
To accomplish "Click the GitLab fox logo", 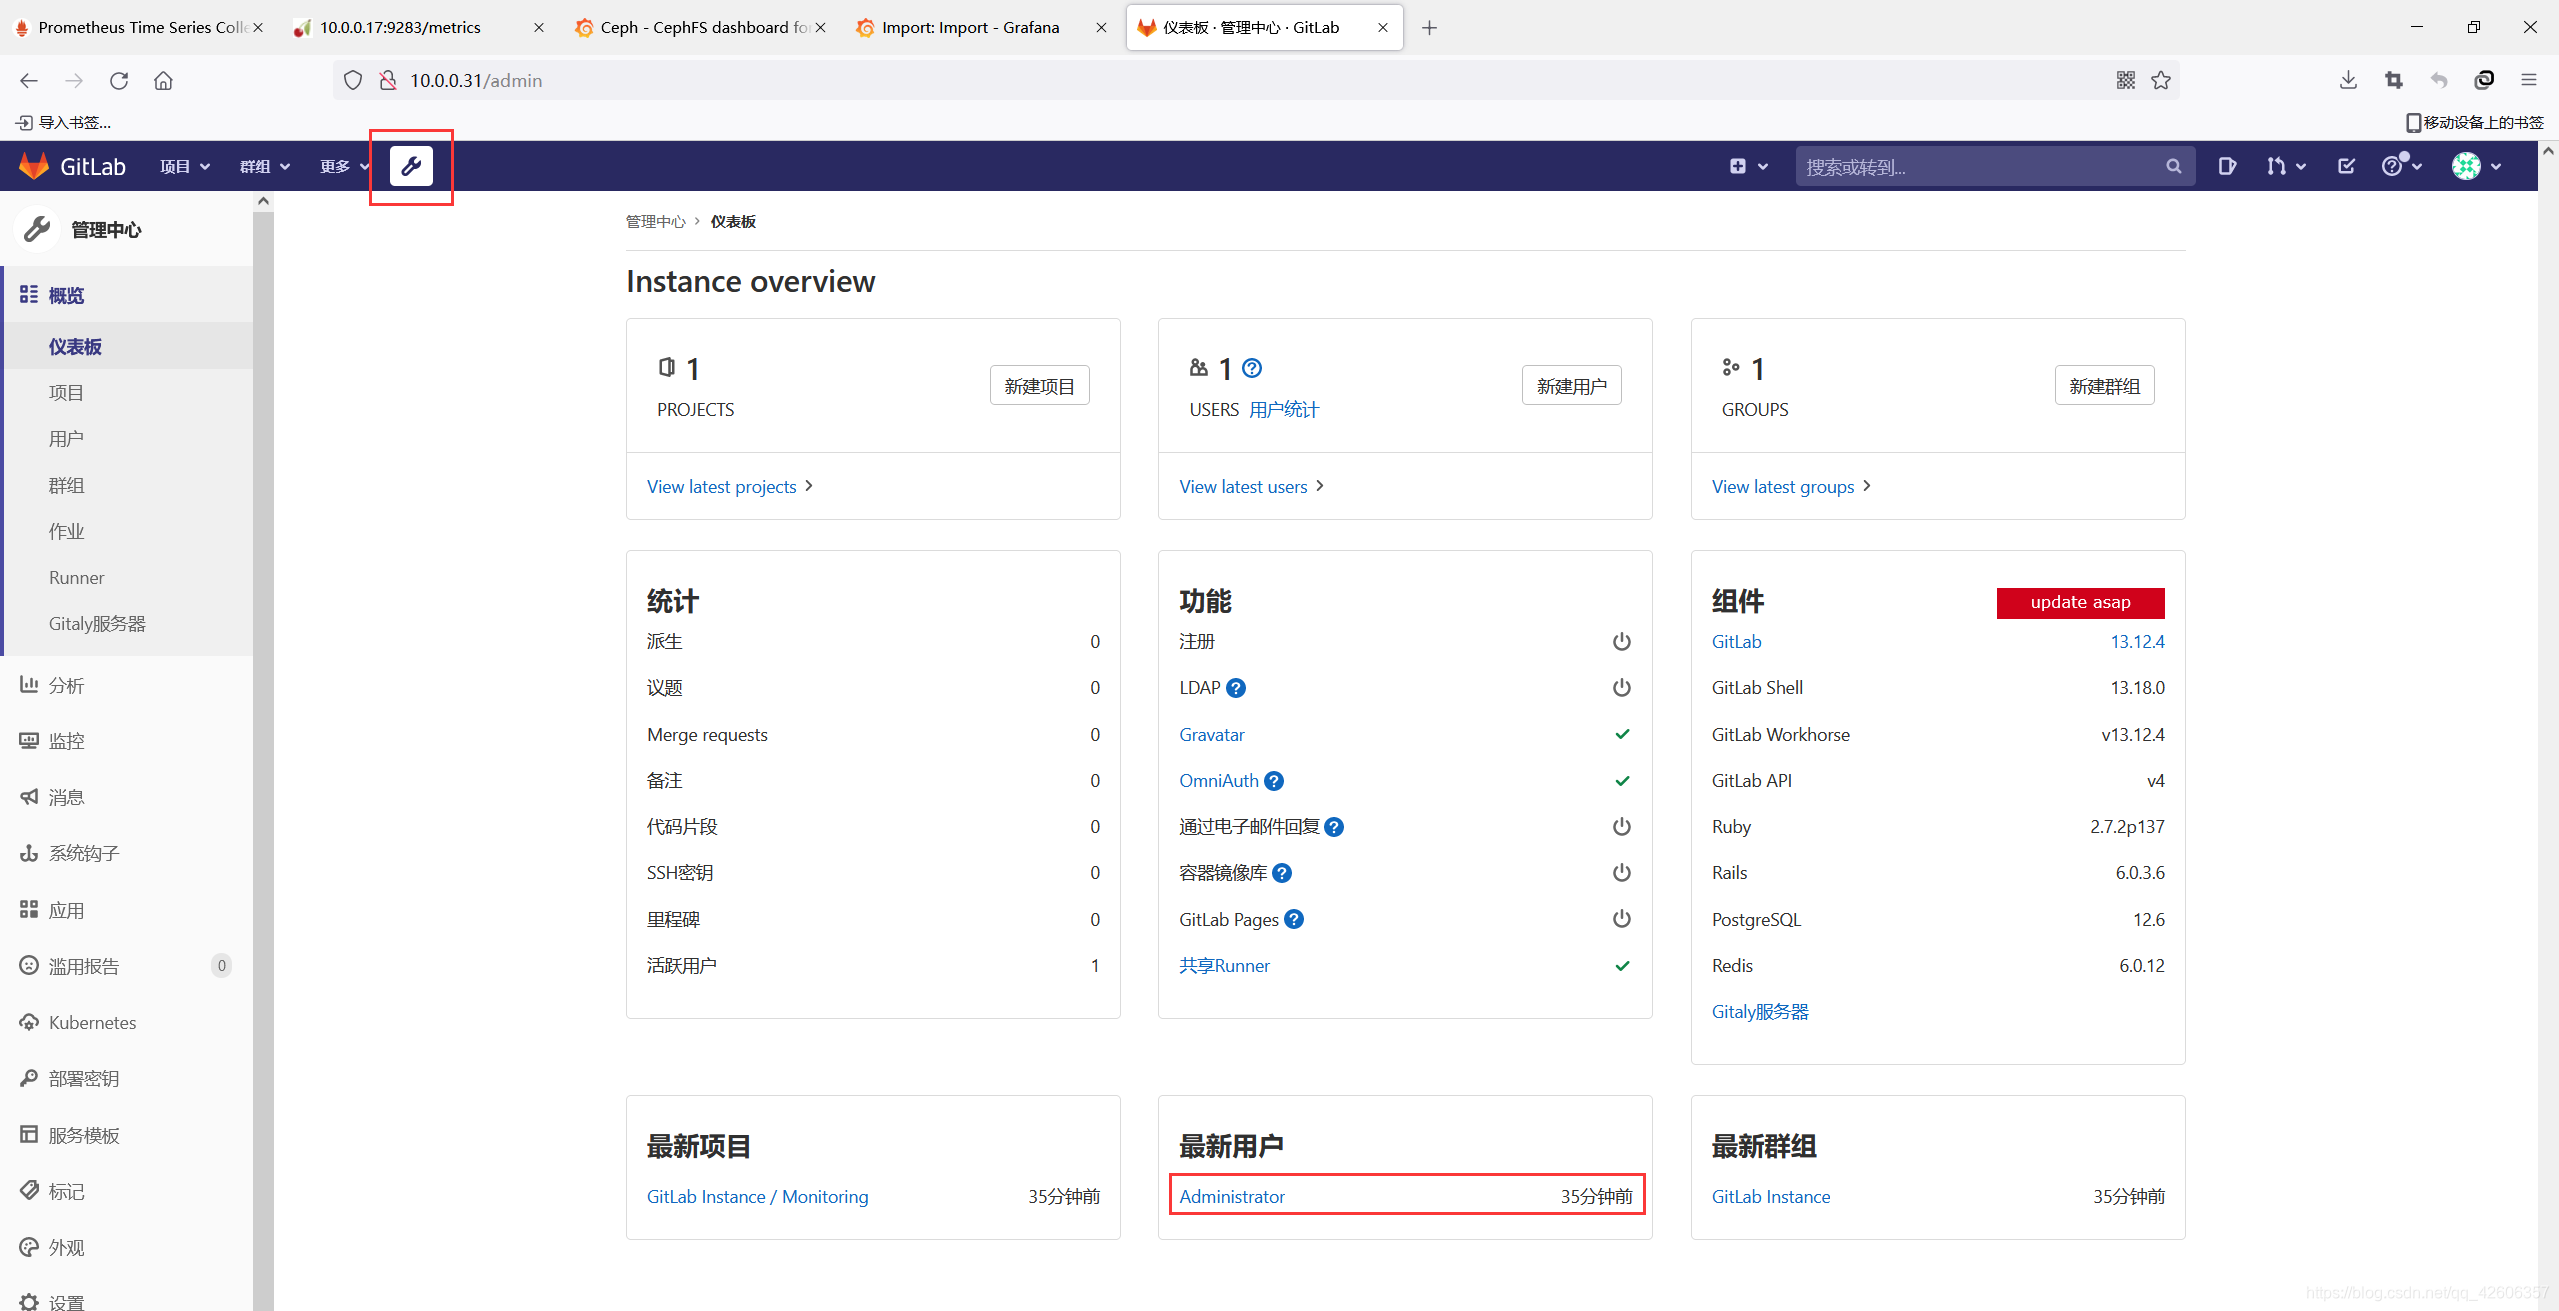I will coord(34,166).
